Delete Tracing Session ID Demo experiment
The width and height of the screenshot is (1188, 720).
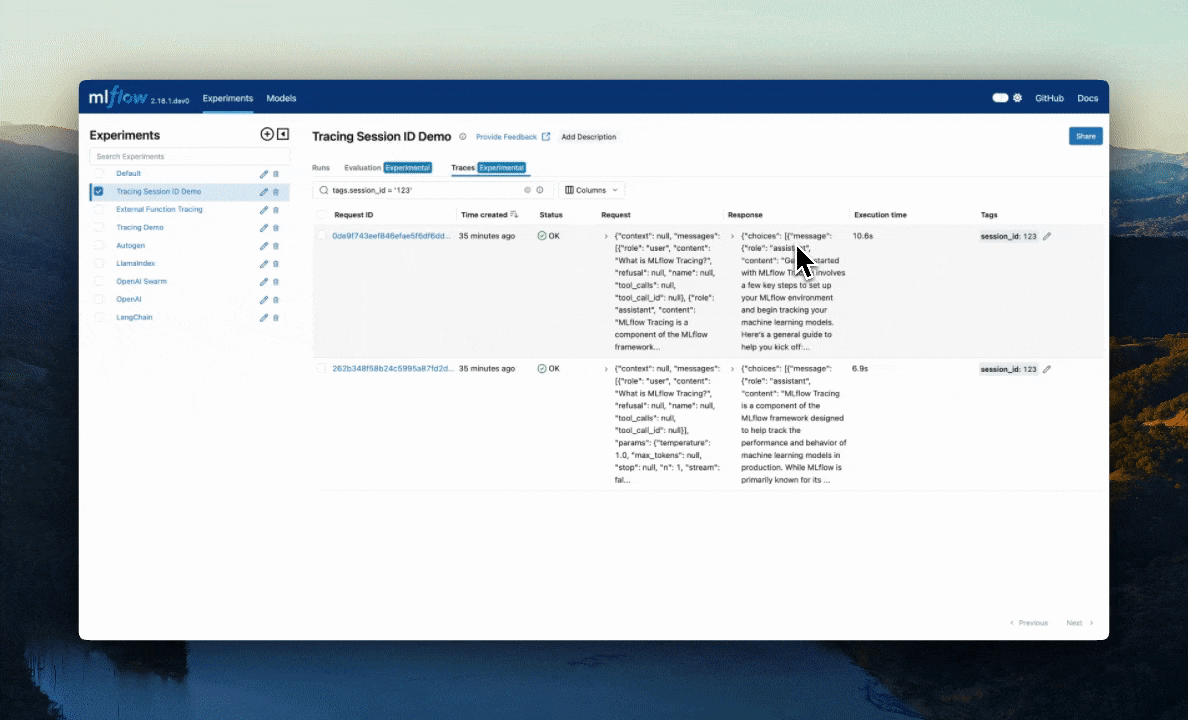tap(276, 193)
